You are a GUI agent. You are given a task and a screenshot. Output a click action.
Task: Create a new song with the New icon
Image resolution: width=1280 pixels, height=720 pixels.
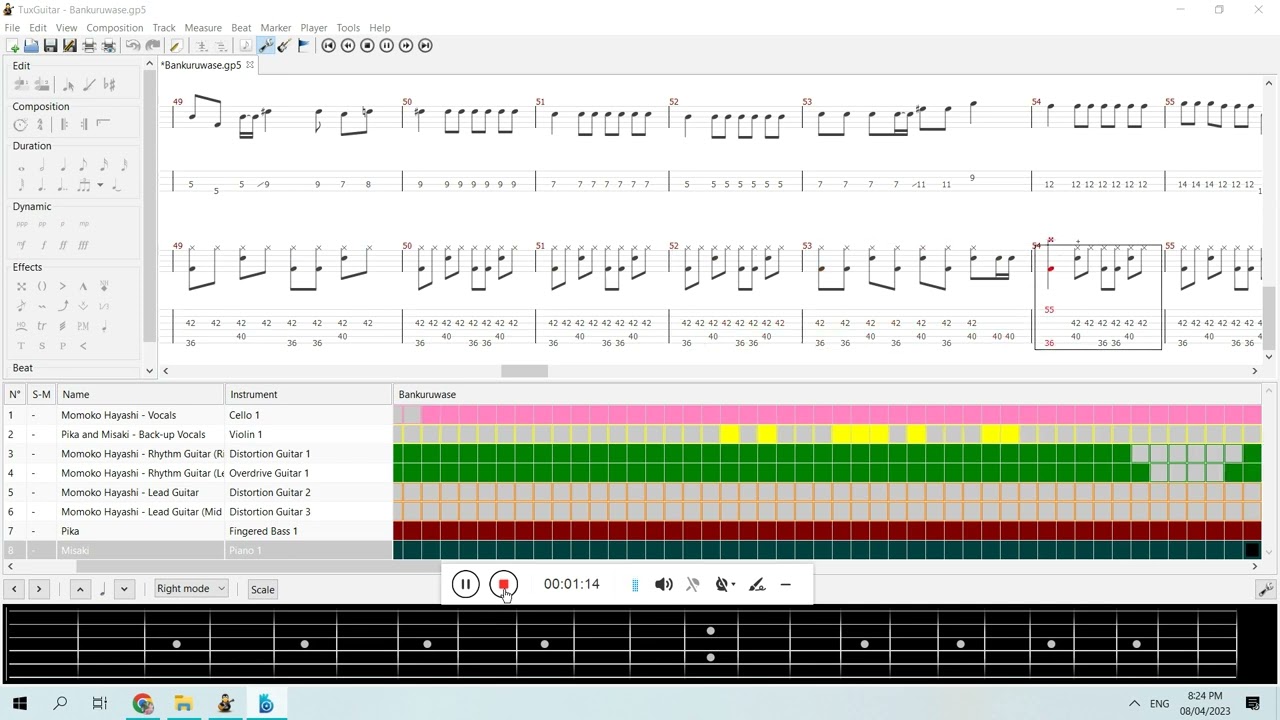[13, 46]
